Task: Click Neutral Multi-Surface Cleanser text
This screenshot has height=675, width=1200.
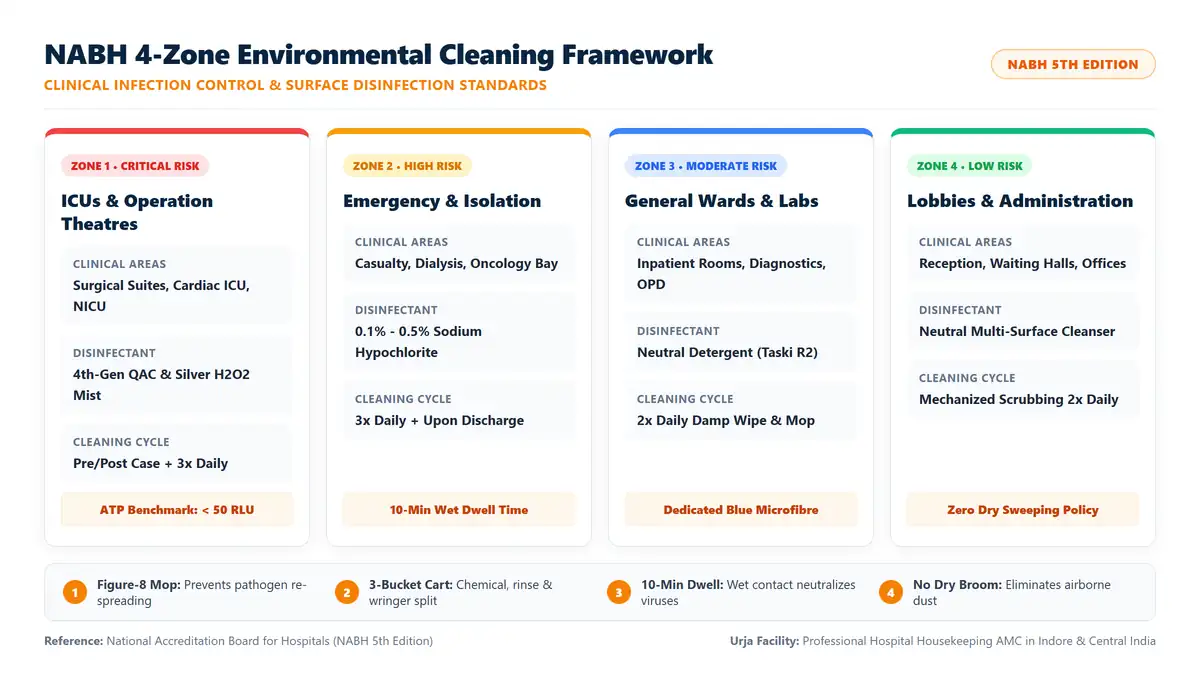Action: coord(1017,331)
